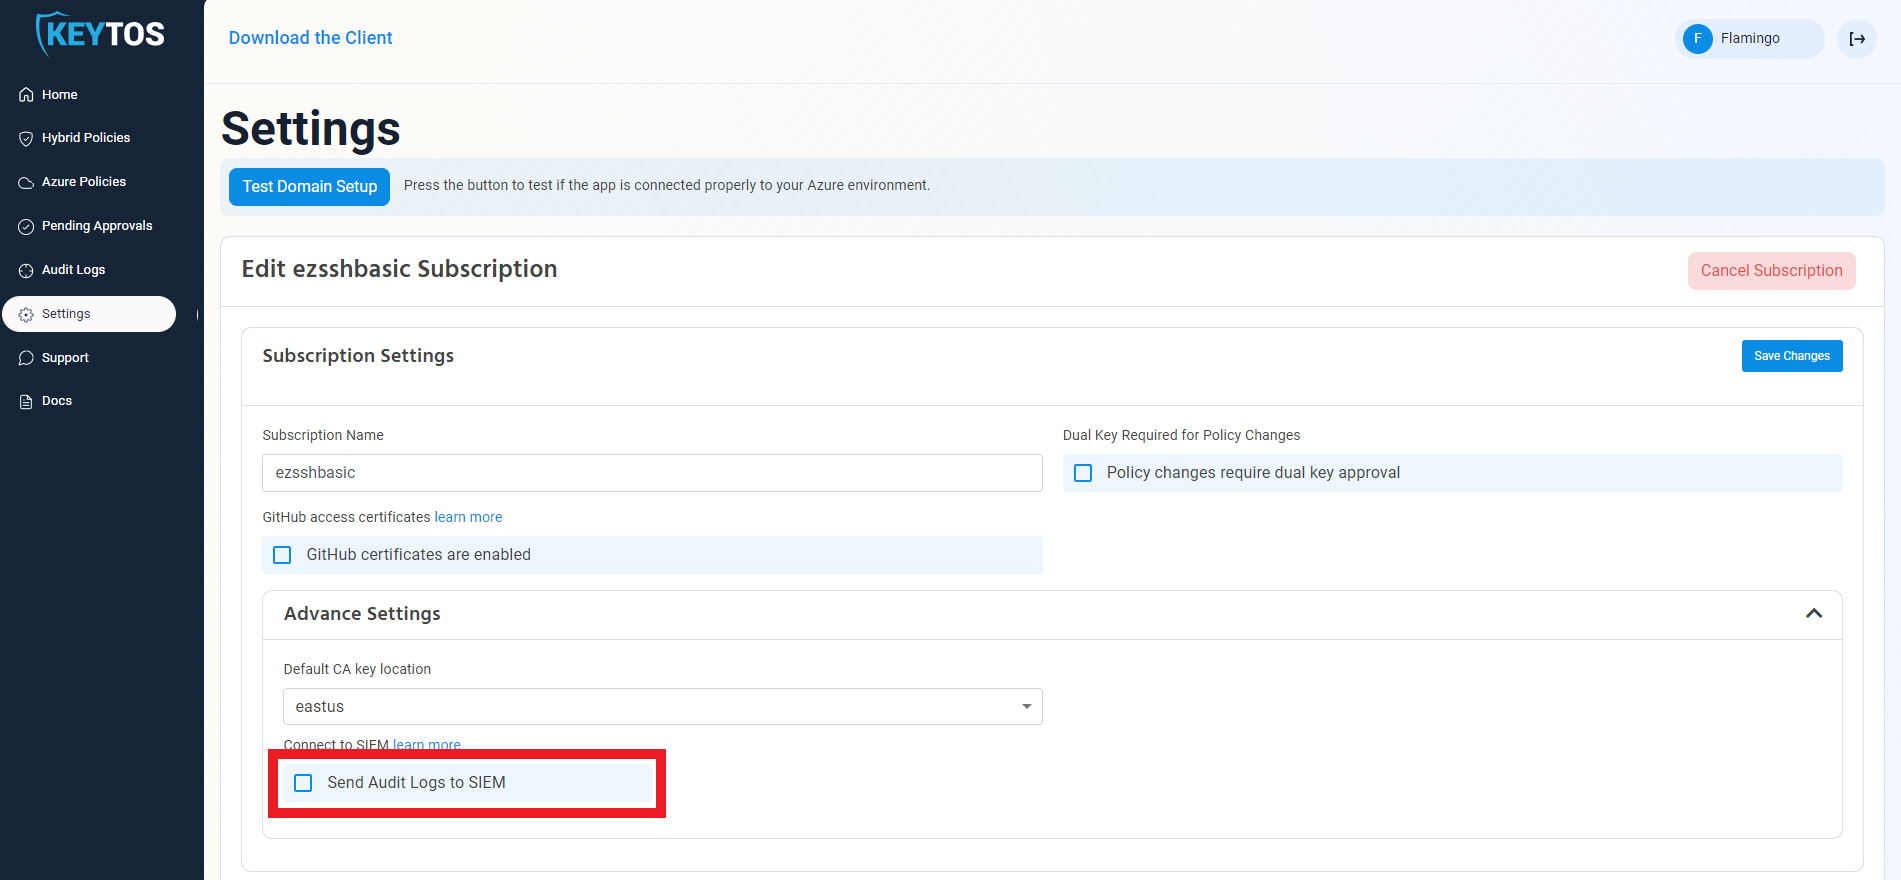Click the Audit Logs icon in sidebar
This screenshot has width=1901, height=880.
pyautogui.click(x=26, y=270)
